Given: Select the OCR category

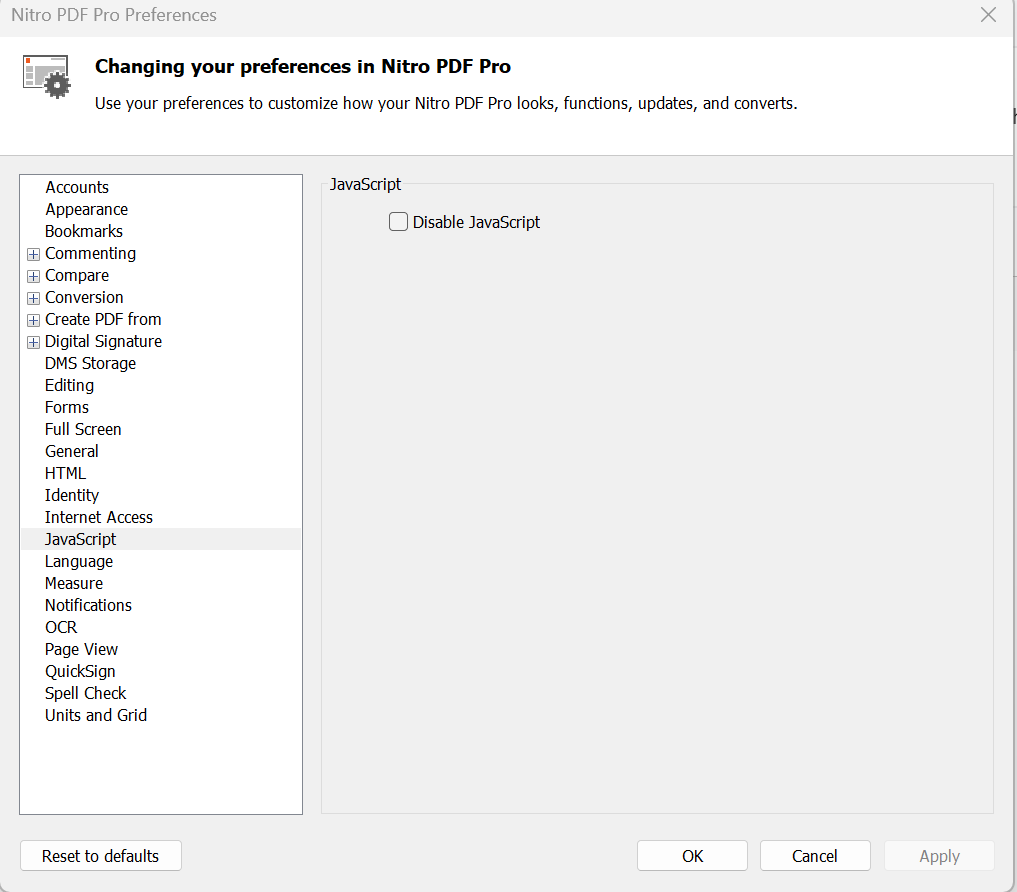Looking at the screenshot, I should click(x=61, y=628).
